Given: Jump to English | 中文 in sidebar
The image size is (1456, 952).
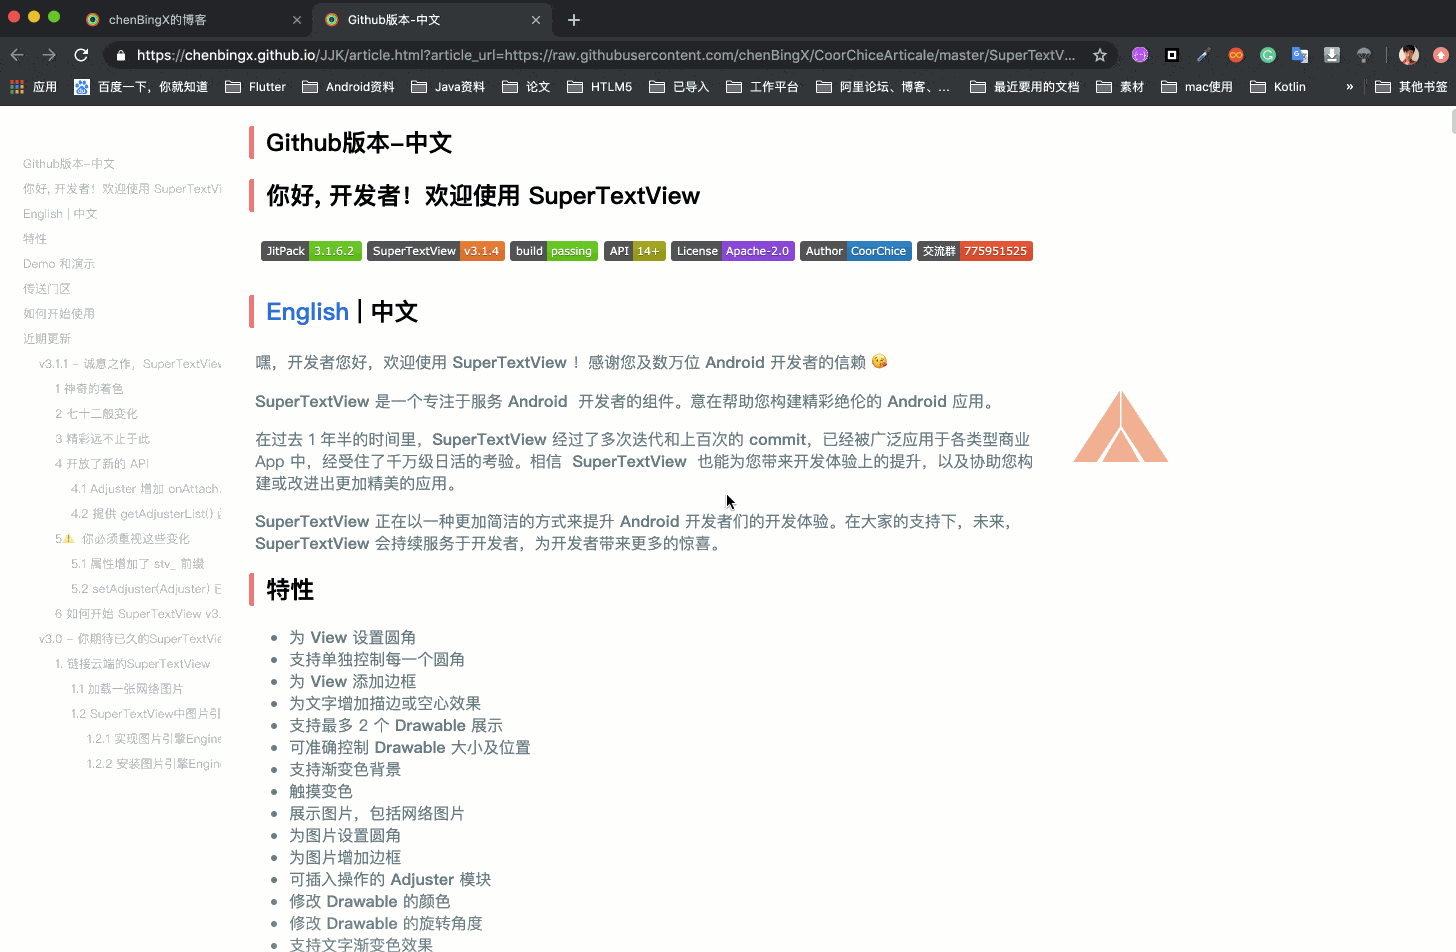Looking at the screenshot, I should [x=60, y=214].
